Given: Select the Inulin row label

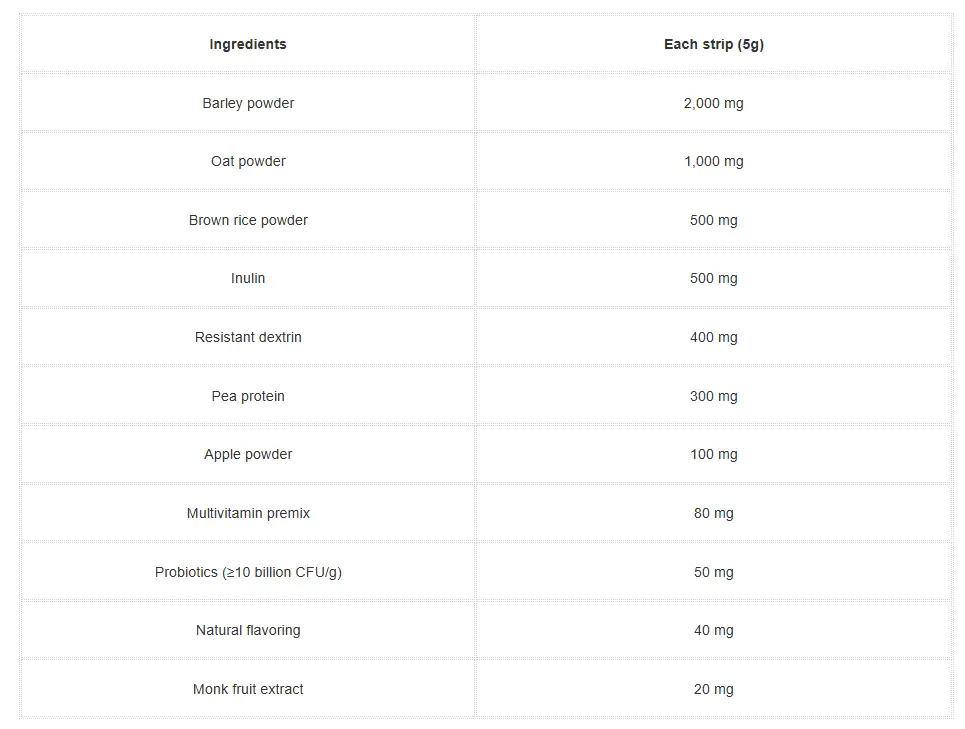Looking at the screenshot, I should [x=248, y=278].
